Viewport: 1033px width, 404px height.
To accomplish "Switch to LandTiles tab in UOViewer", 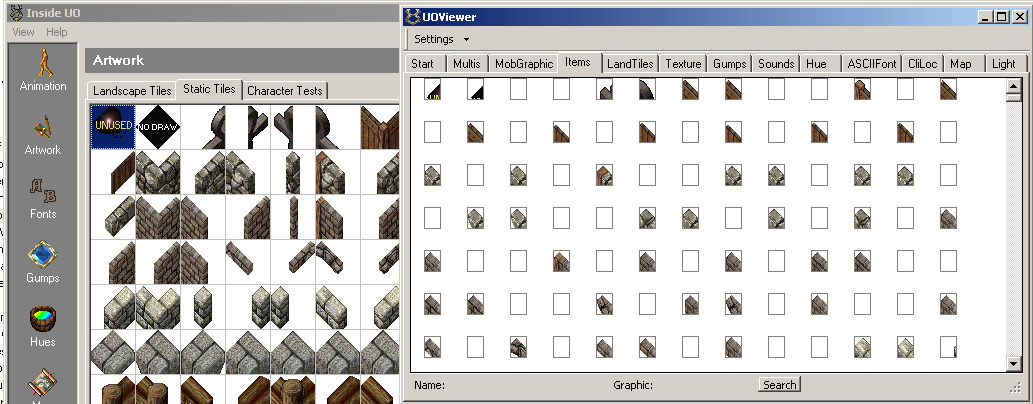I will pyautogui.click(x=630, y=63).
